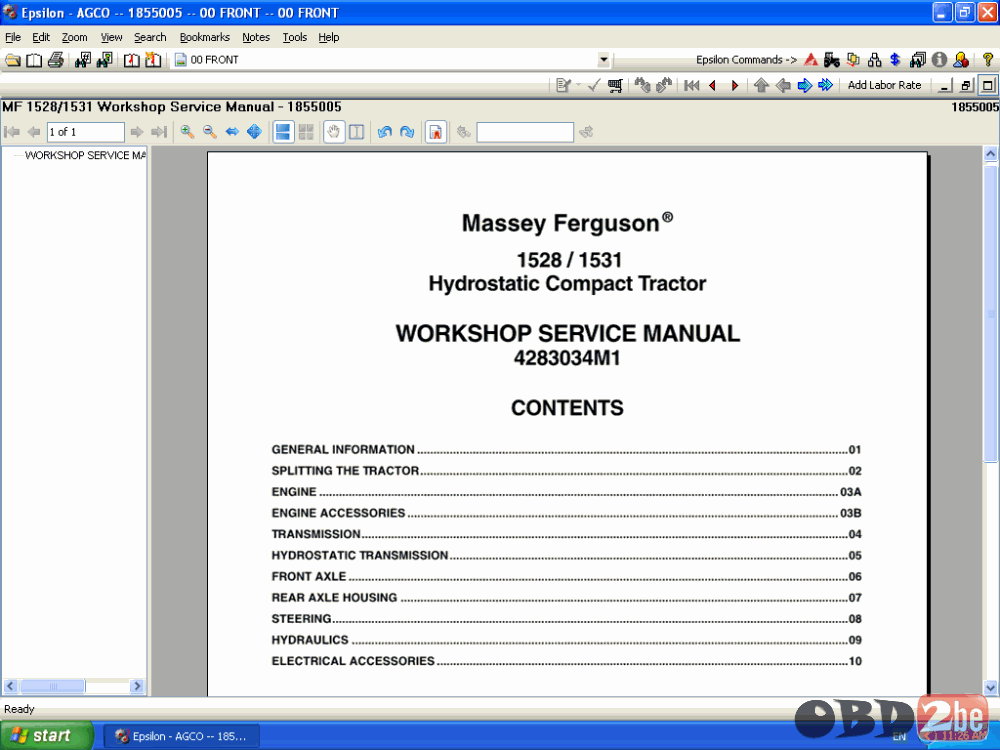Click the printer icon
1000x750 pixels.
tap(55, 61)
